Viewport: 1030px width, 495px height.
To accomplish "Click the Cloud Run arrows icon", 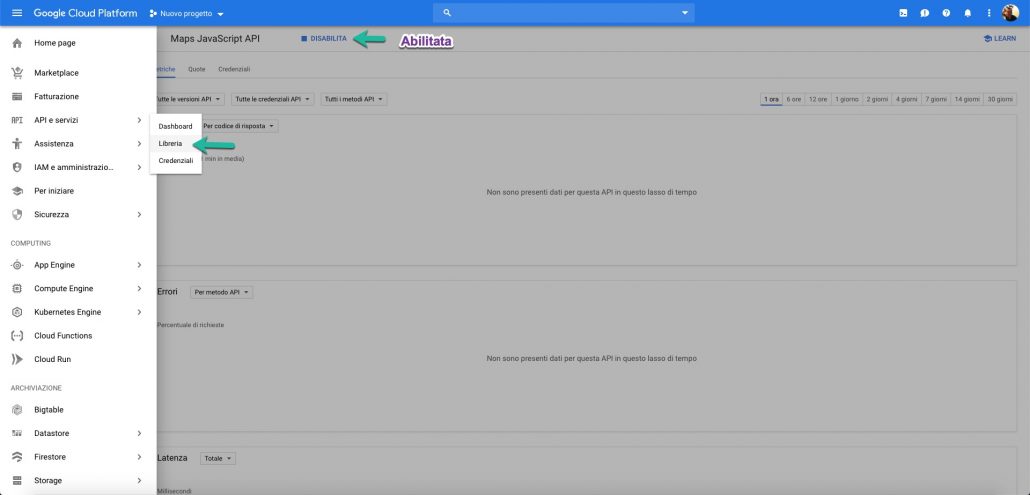I will click(x=17, y=360).
